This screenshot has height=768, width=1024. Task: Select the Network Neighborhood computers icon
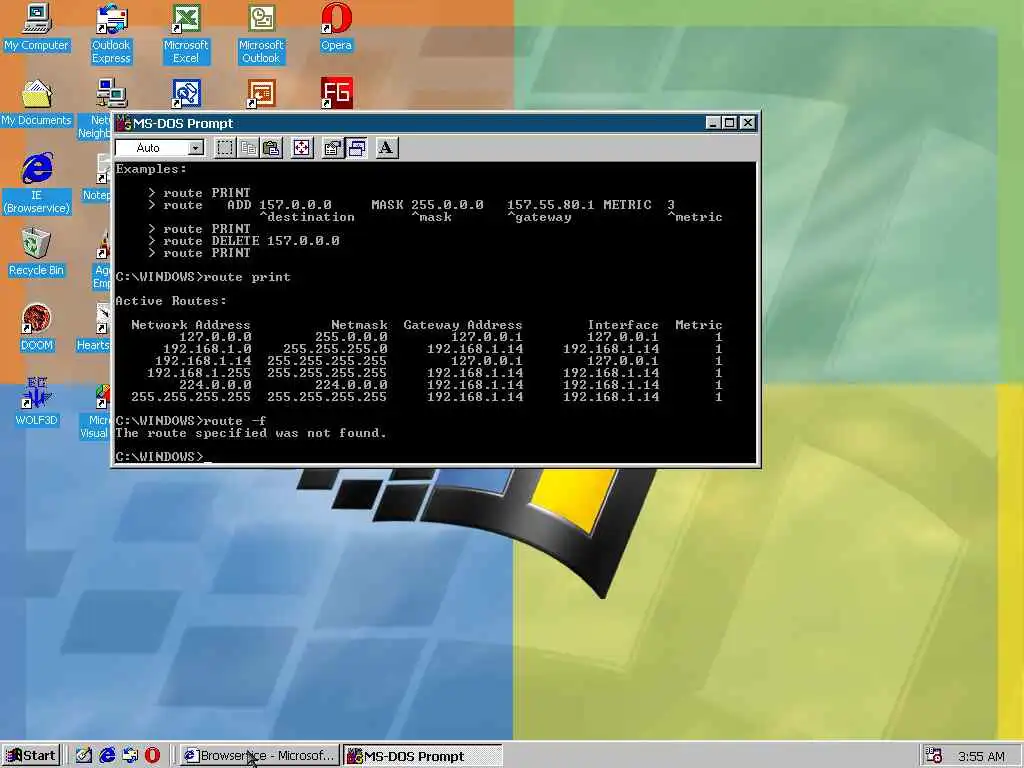coord(111,93)
